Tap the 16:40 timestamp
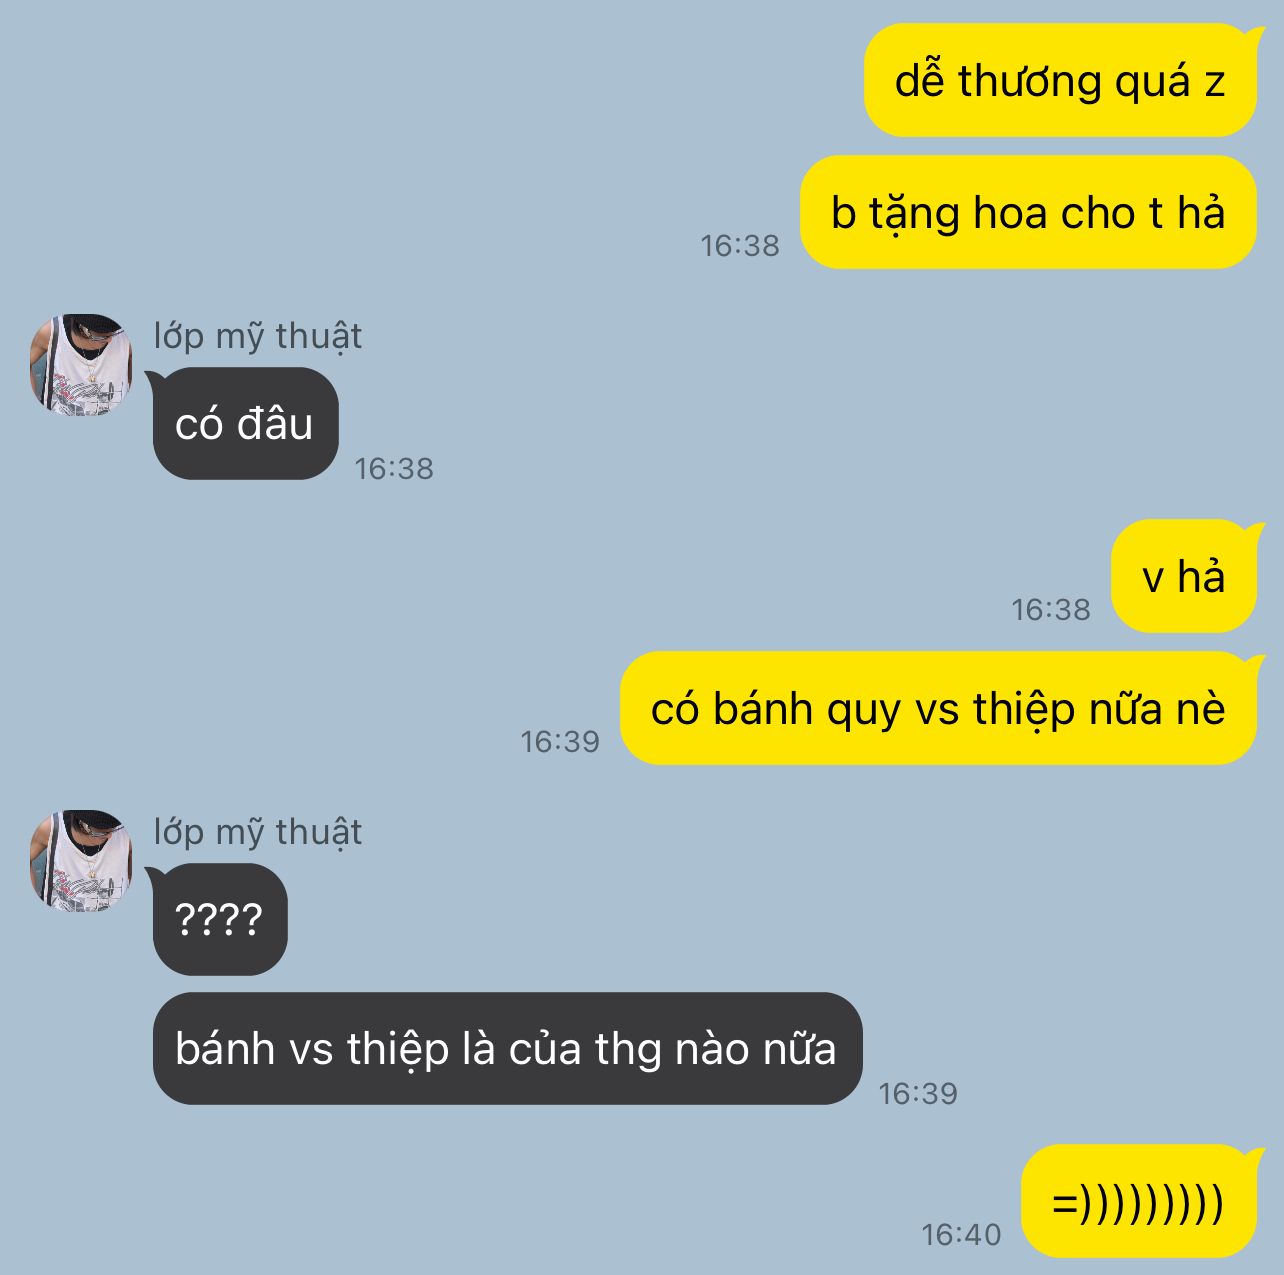 (x=961, y=1235)
